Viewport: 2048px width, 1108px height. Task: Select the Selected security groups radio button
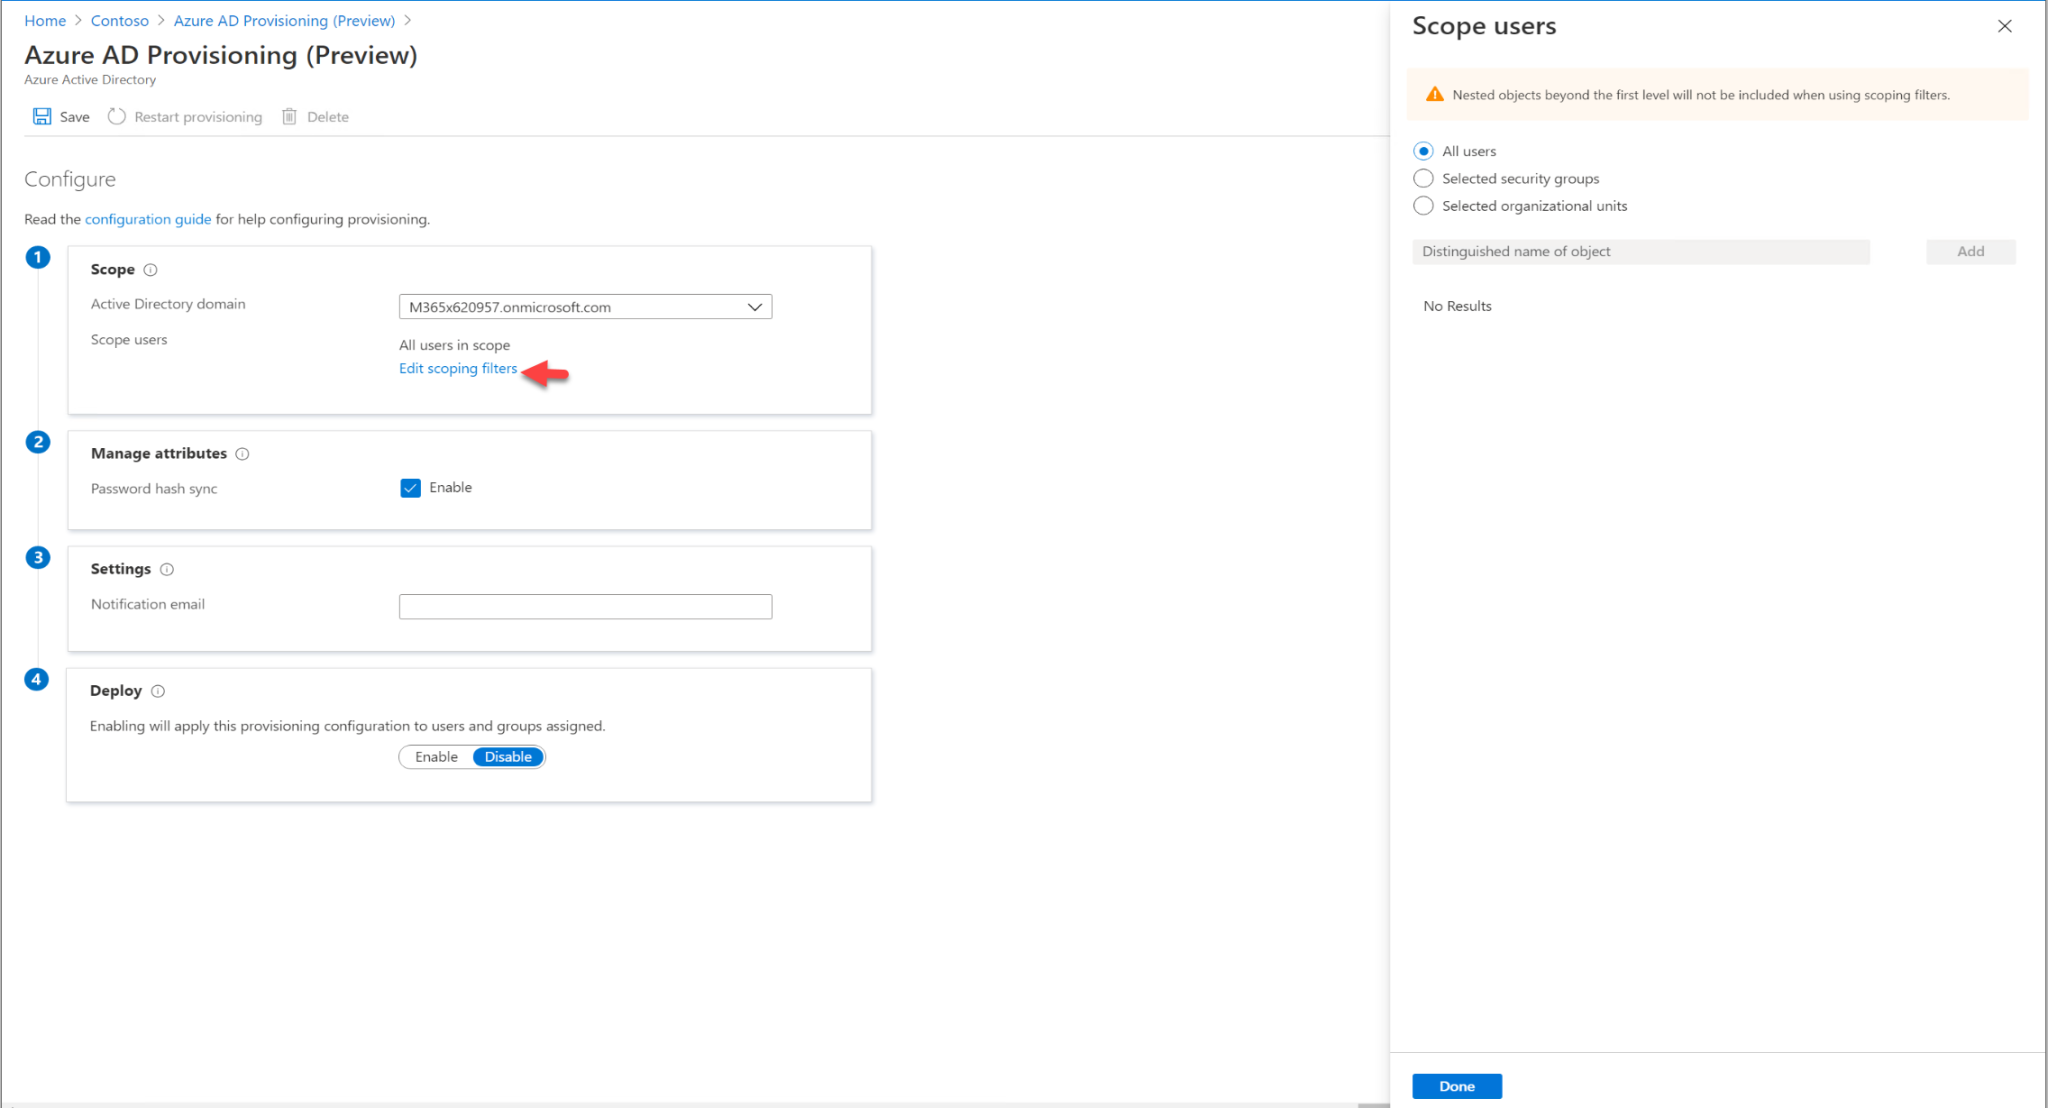[x=1423, y=178]
